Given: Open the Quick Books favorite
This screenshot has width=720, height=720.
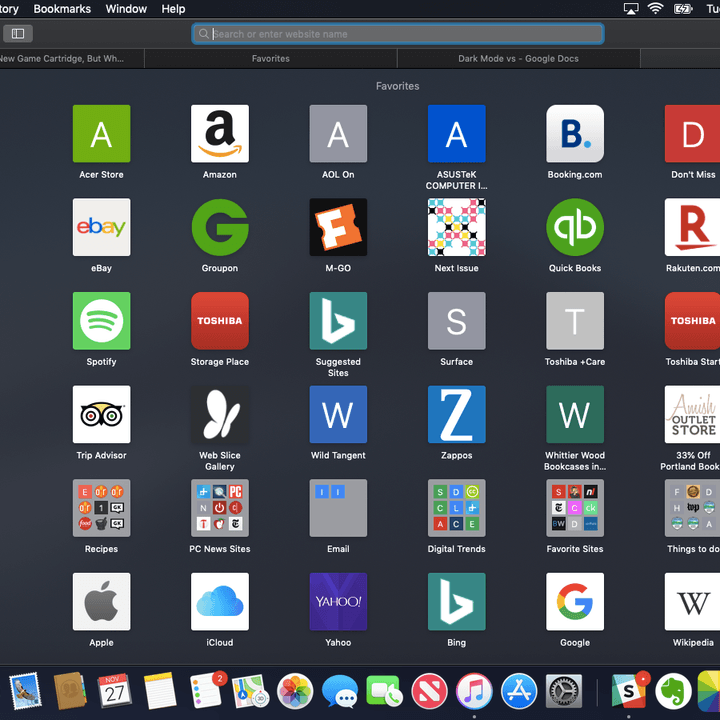Looking at the screenshot, I should tap(575, 227).
